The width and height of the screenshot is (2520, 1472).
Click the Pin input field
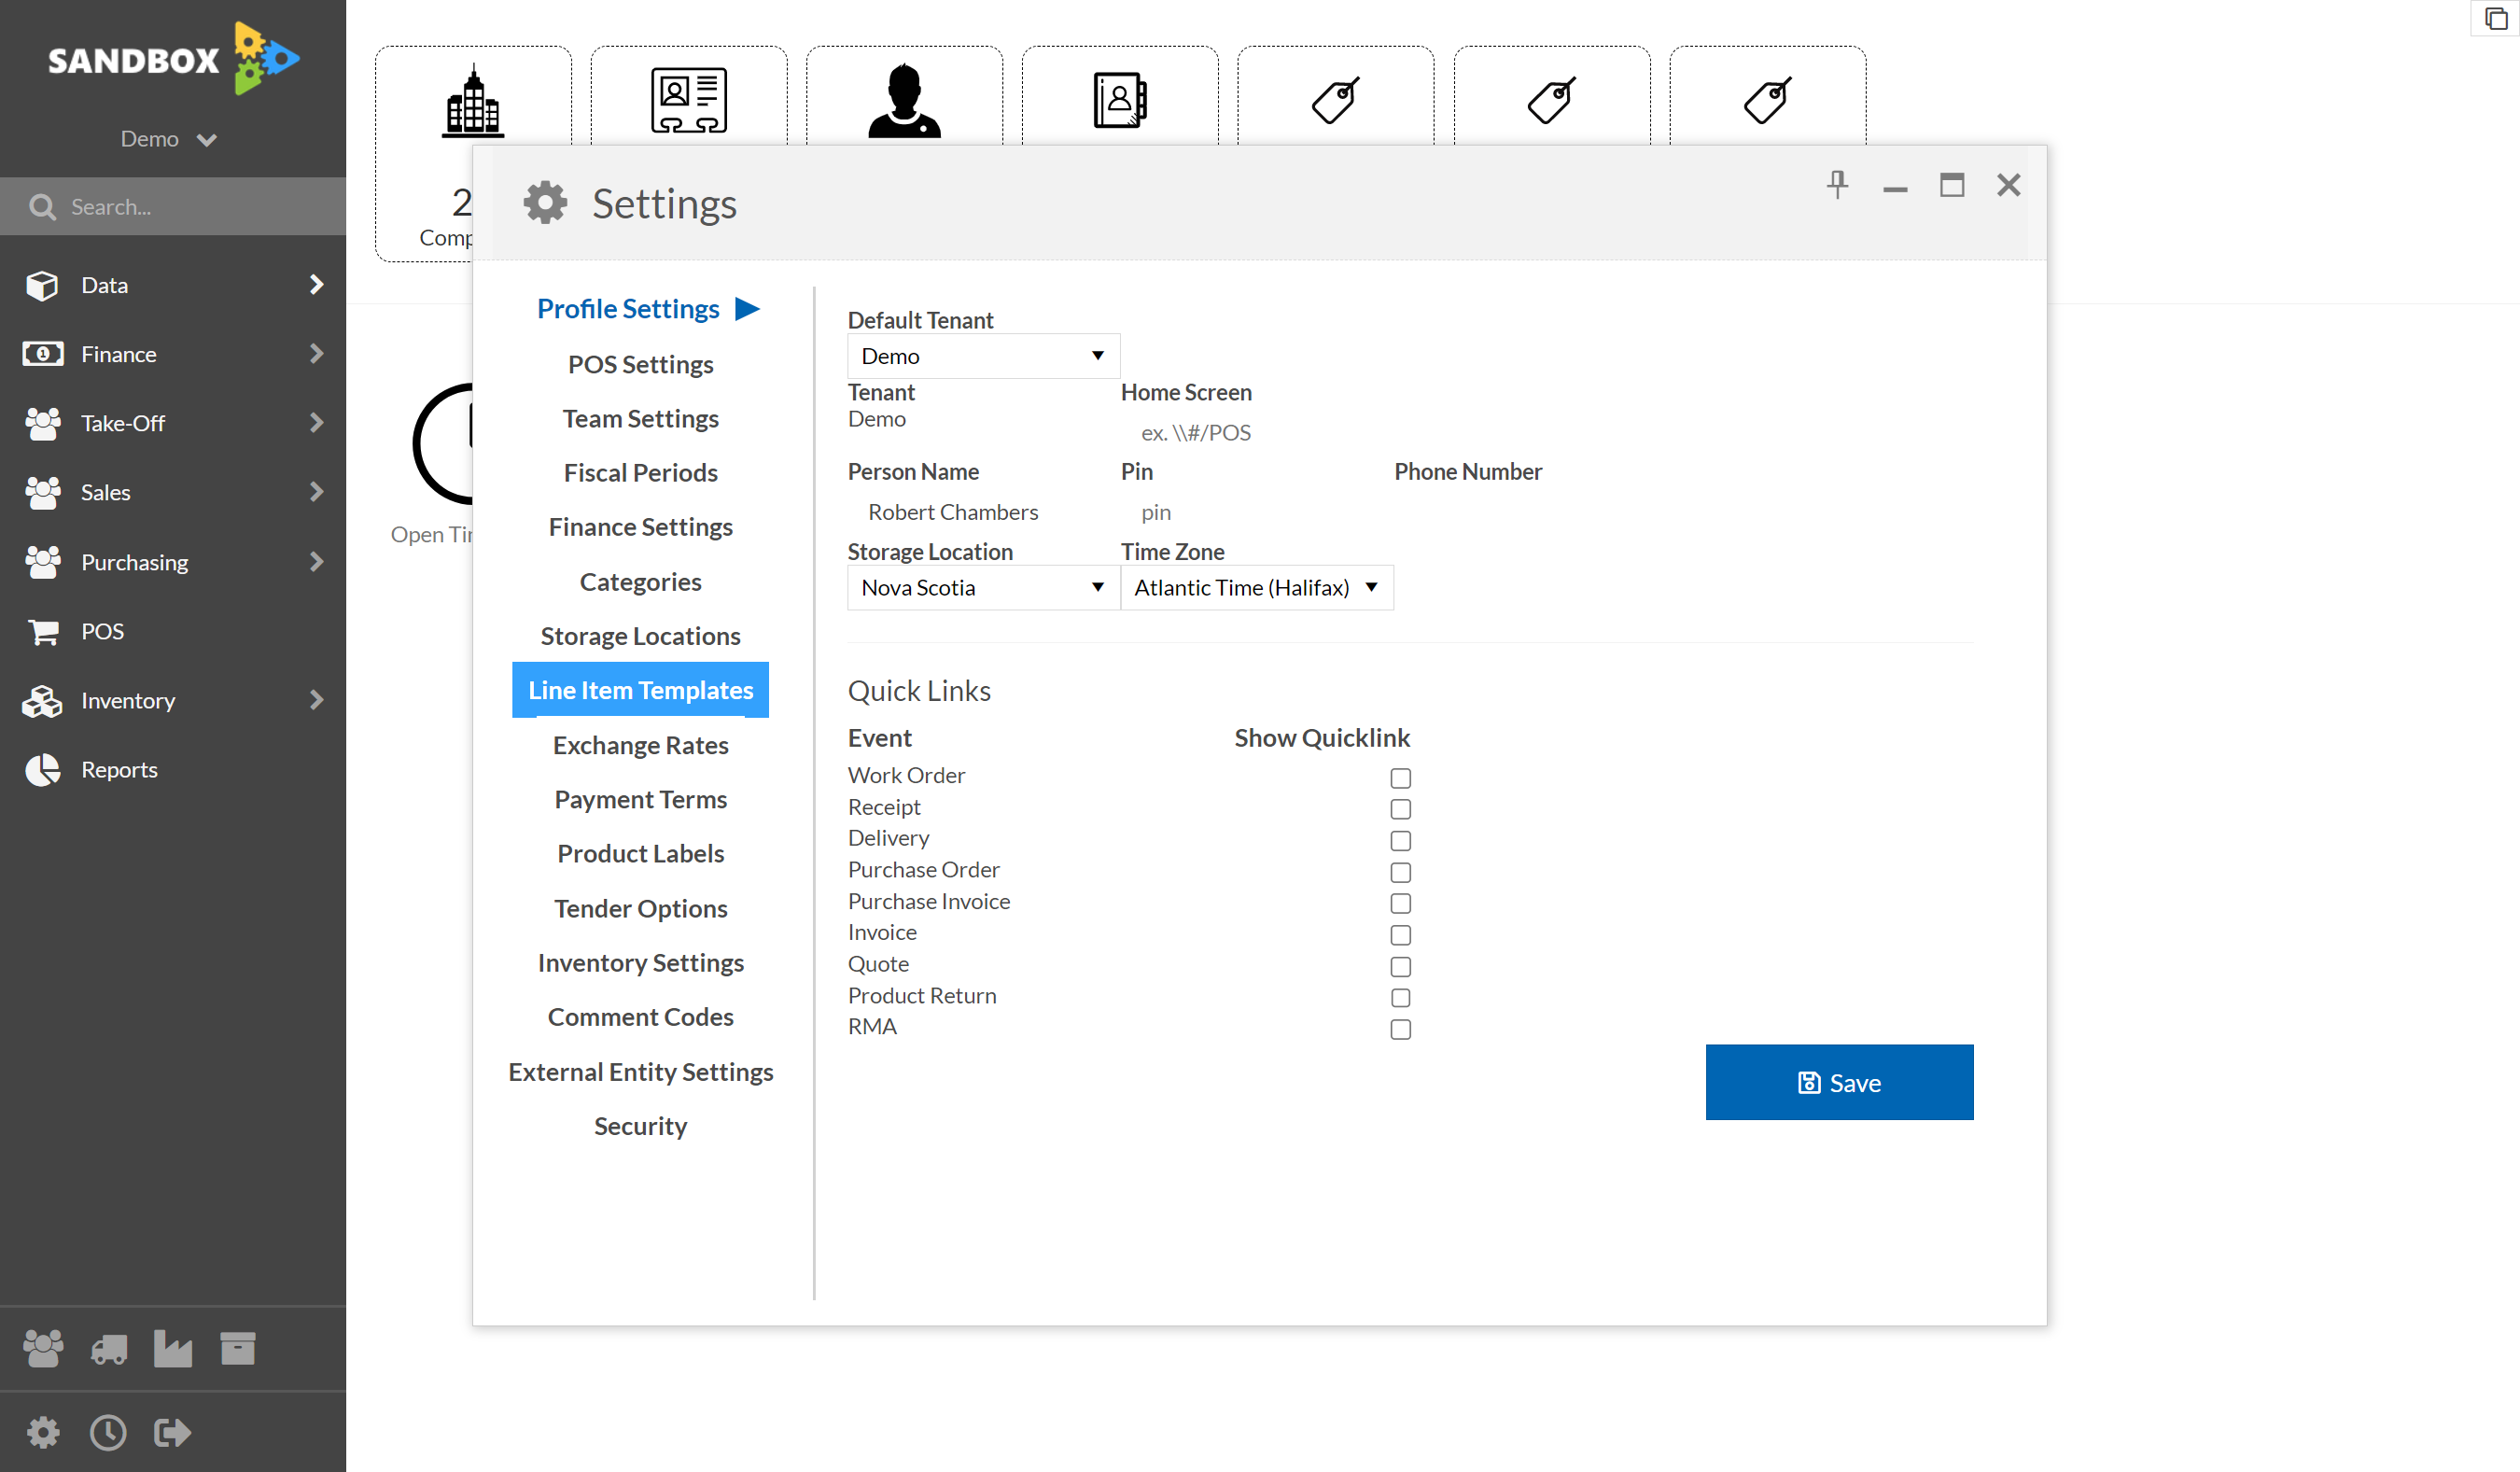click(1256, 512)
